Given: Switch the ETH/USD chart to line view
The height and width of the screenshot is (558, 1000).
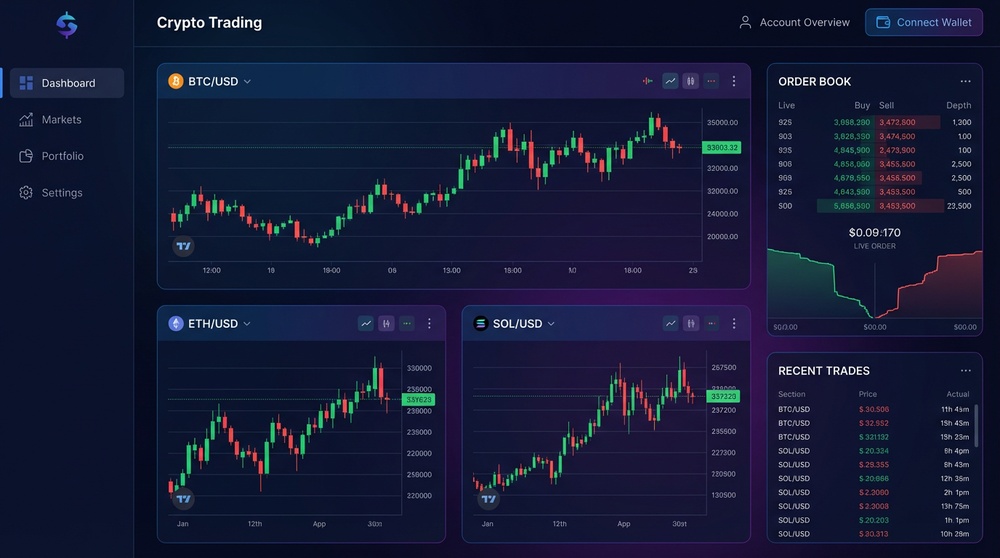Looking at the screenshot, I should point(366,323).
